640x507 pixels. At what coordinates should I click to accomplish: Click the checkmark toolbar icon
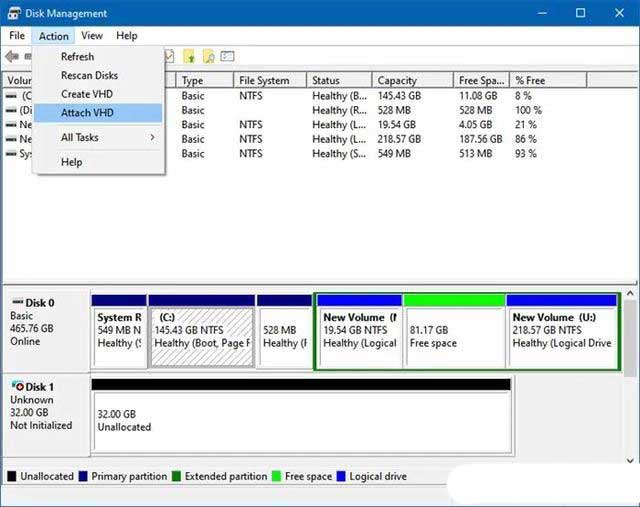click(x=171, y=57)
